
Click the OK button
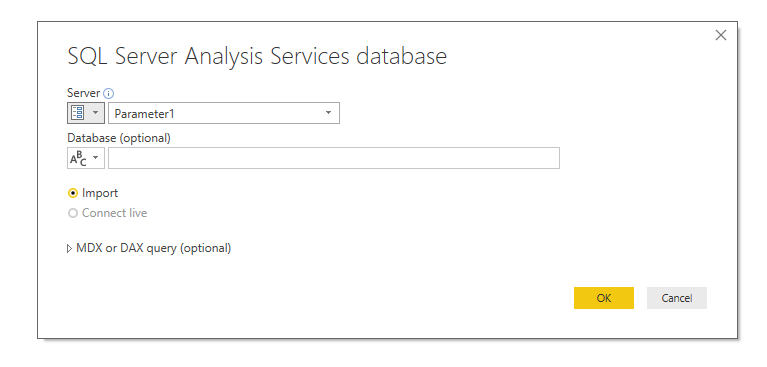[604, 298]
